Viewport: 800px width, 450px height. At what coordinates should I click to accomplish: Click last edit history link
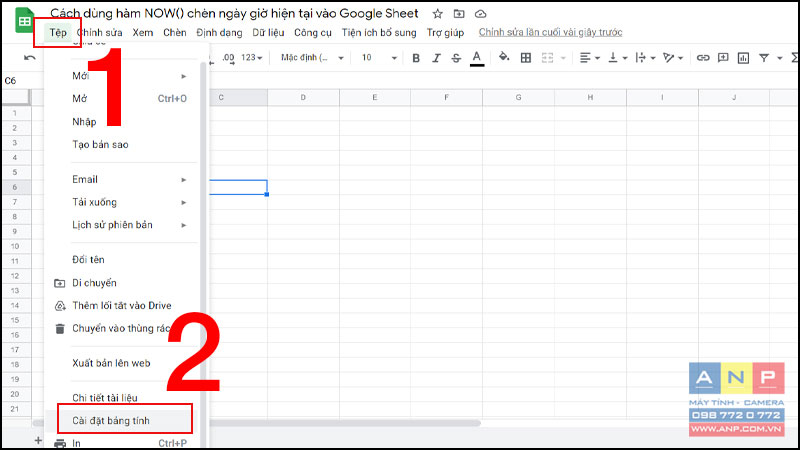pos(551,32)
